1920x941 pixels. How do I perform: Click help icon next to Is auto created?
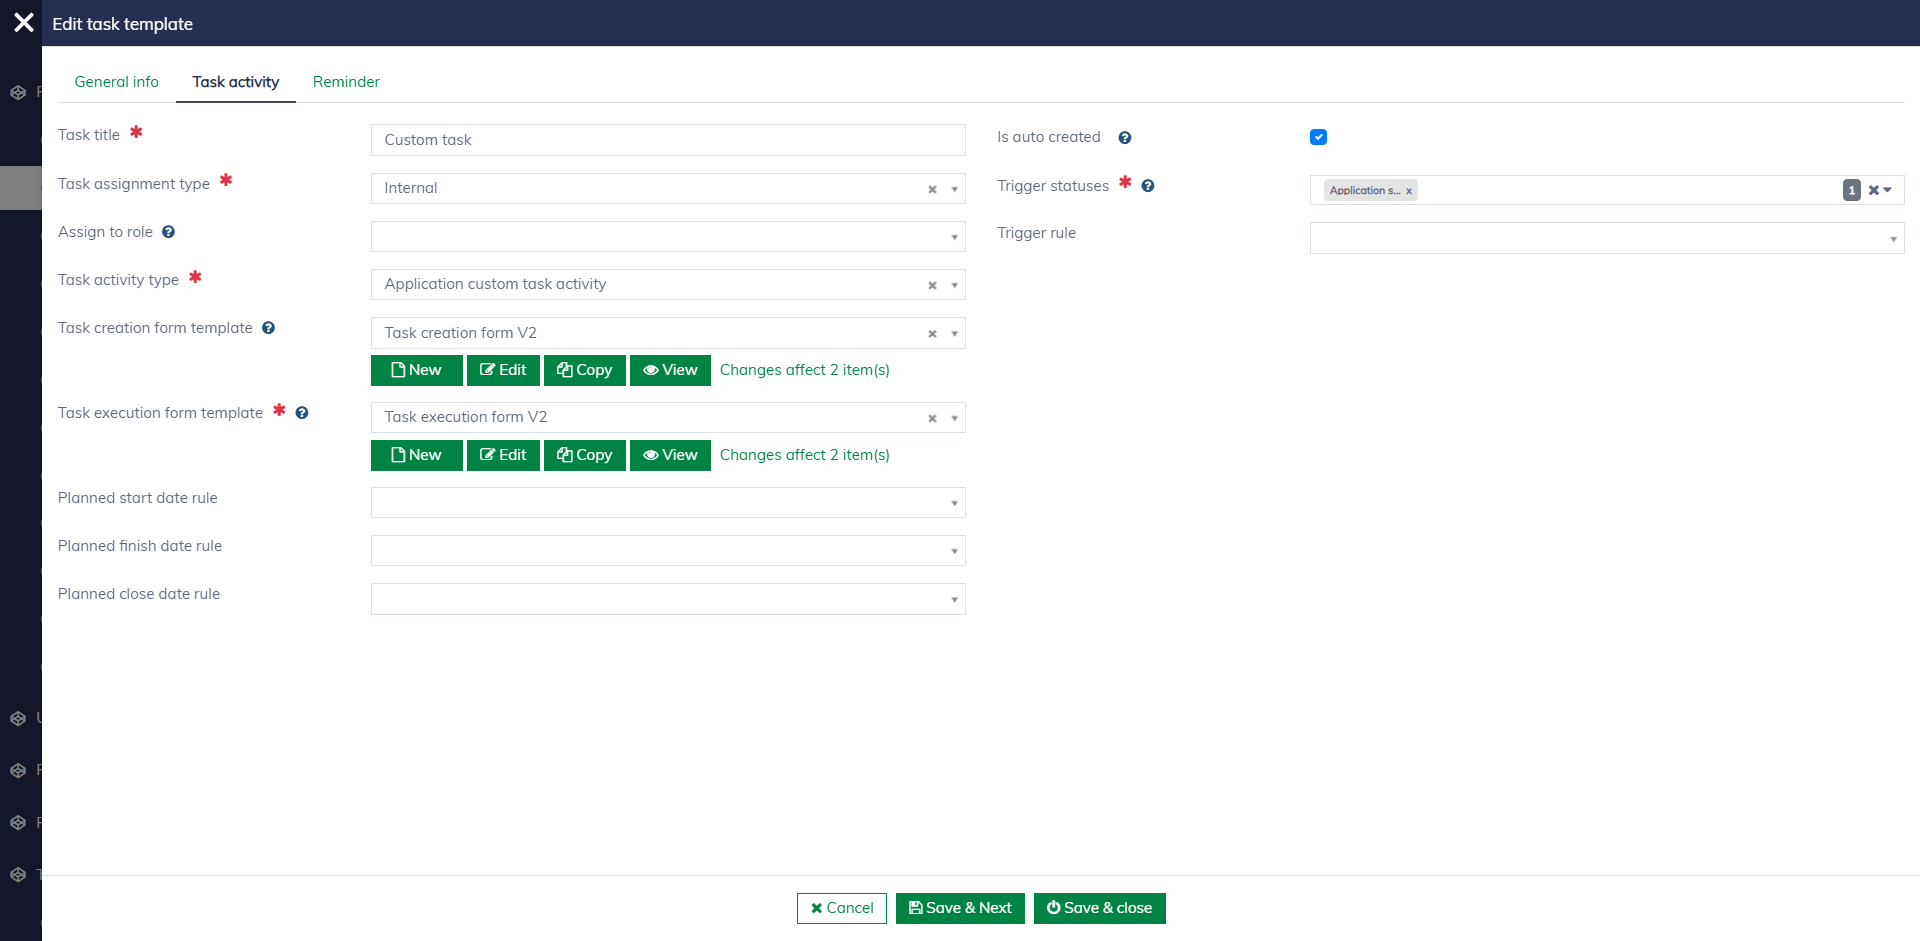pyautogui.click(x=1125, y=138)
